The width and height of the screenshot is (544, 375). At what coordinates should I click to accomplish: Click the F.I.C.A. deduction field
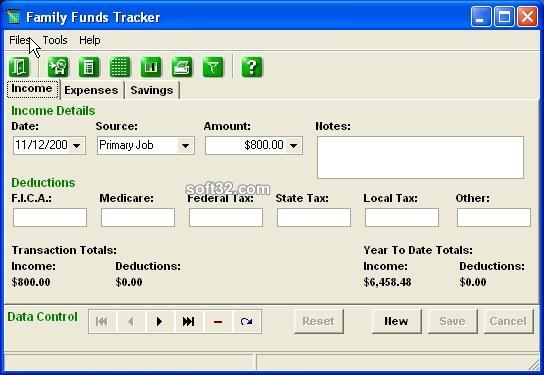[50, 218]
